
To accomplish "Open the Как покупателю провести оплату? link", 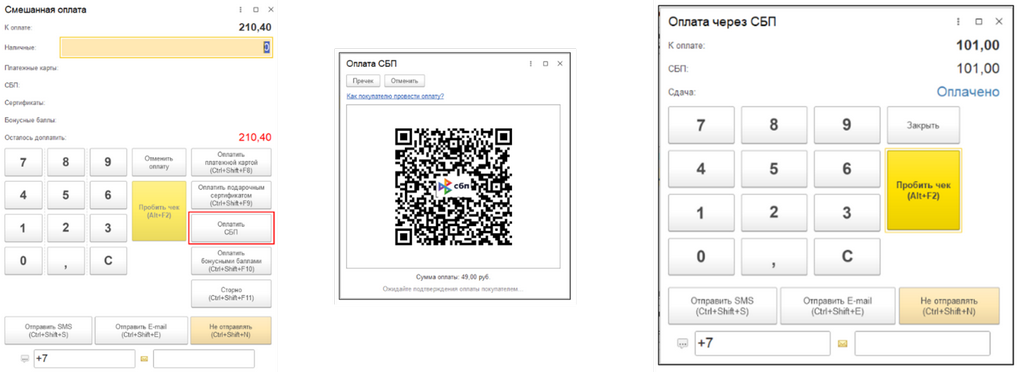I will pos(395,96).
